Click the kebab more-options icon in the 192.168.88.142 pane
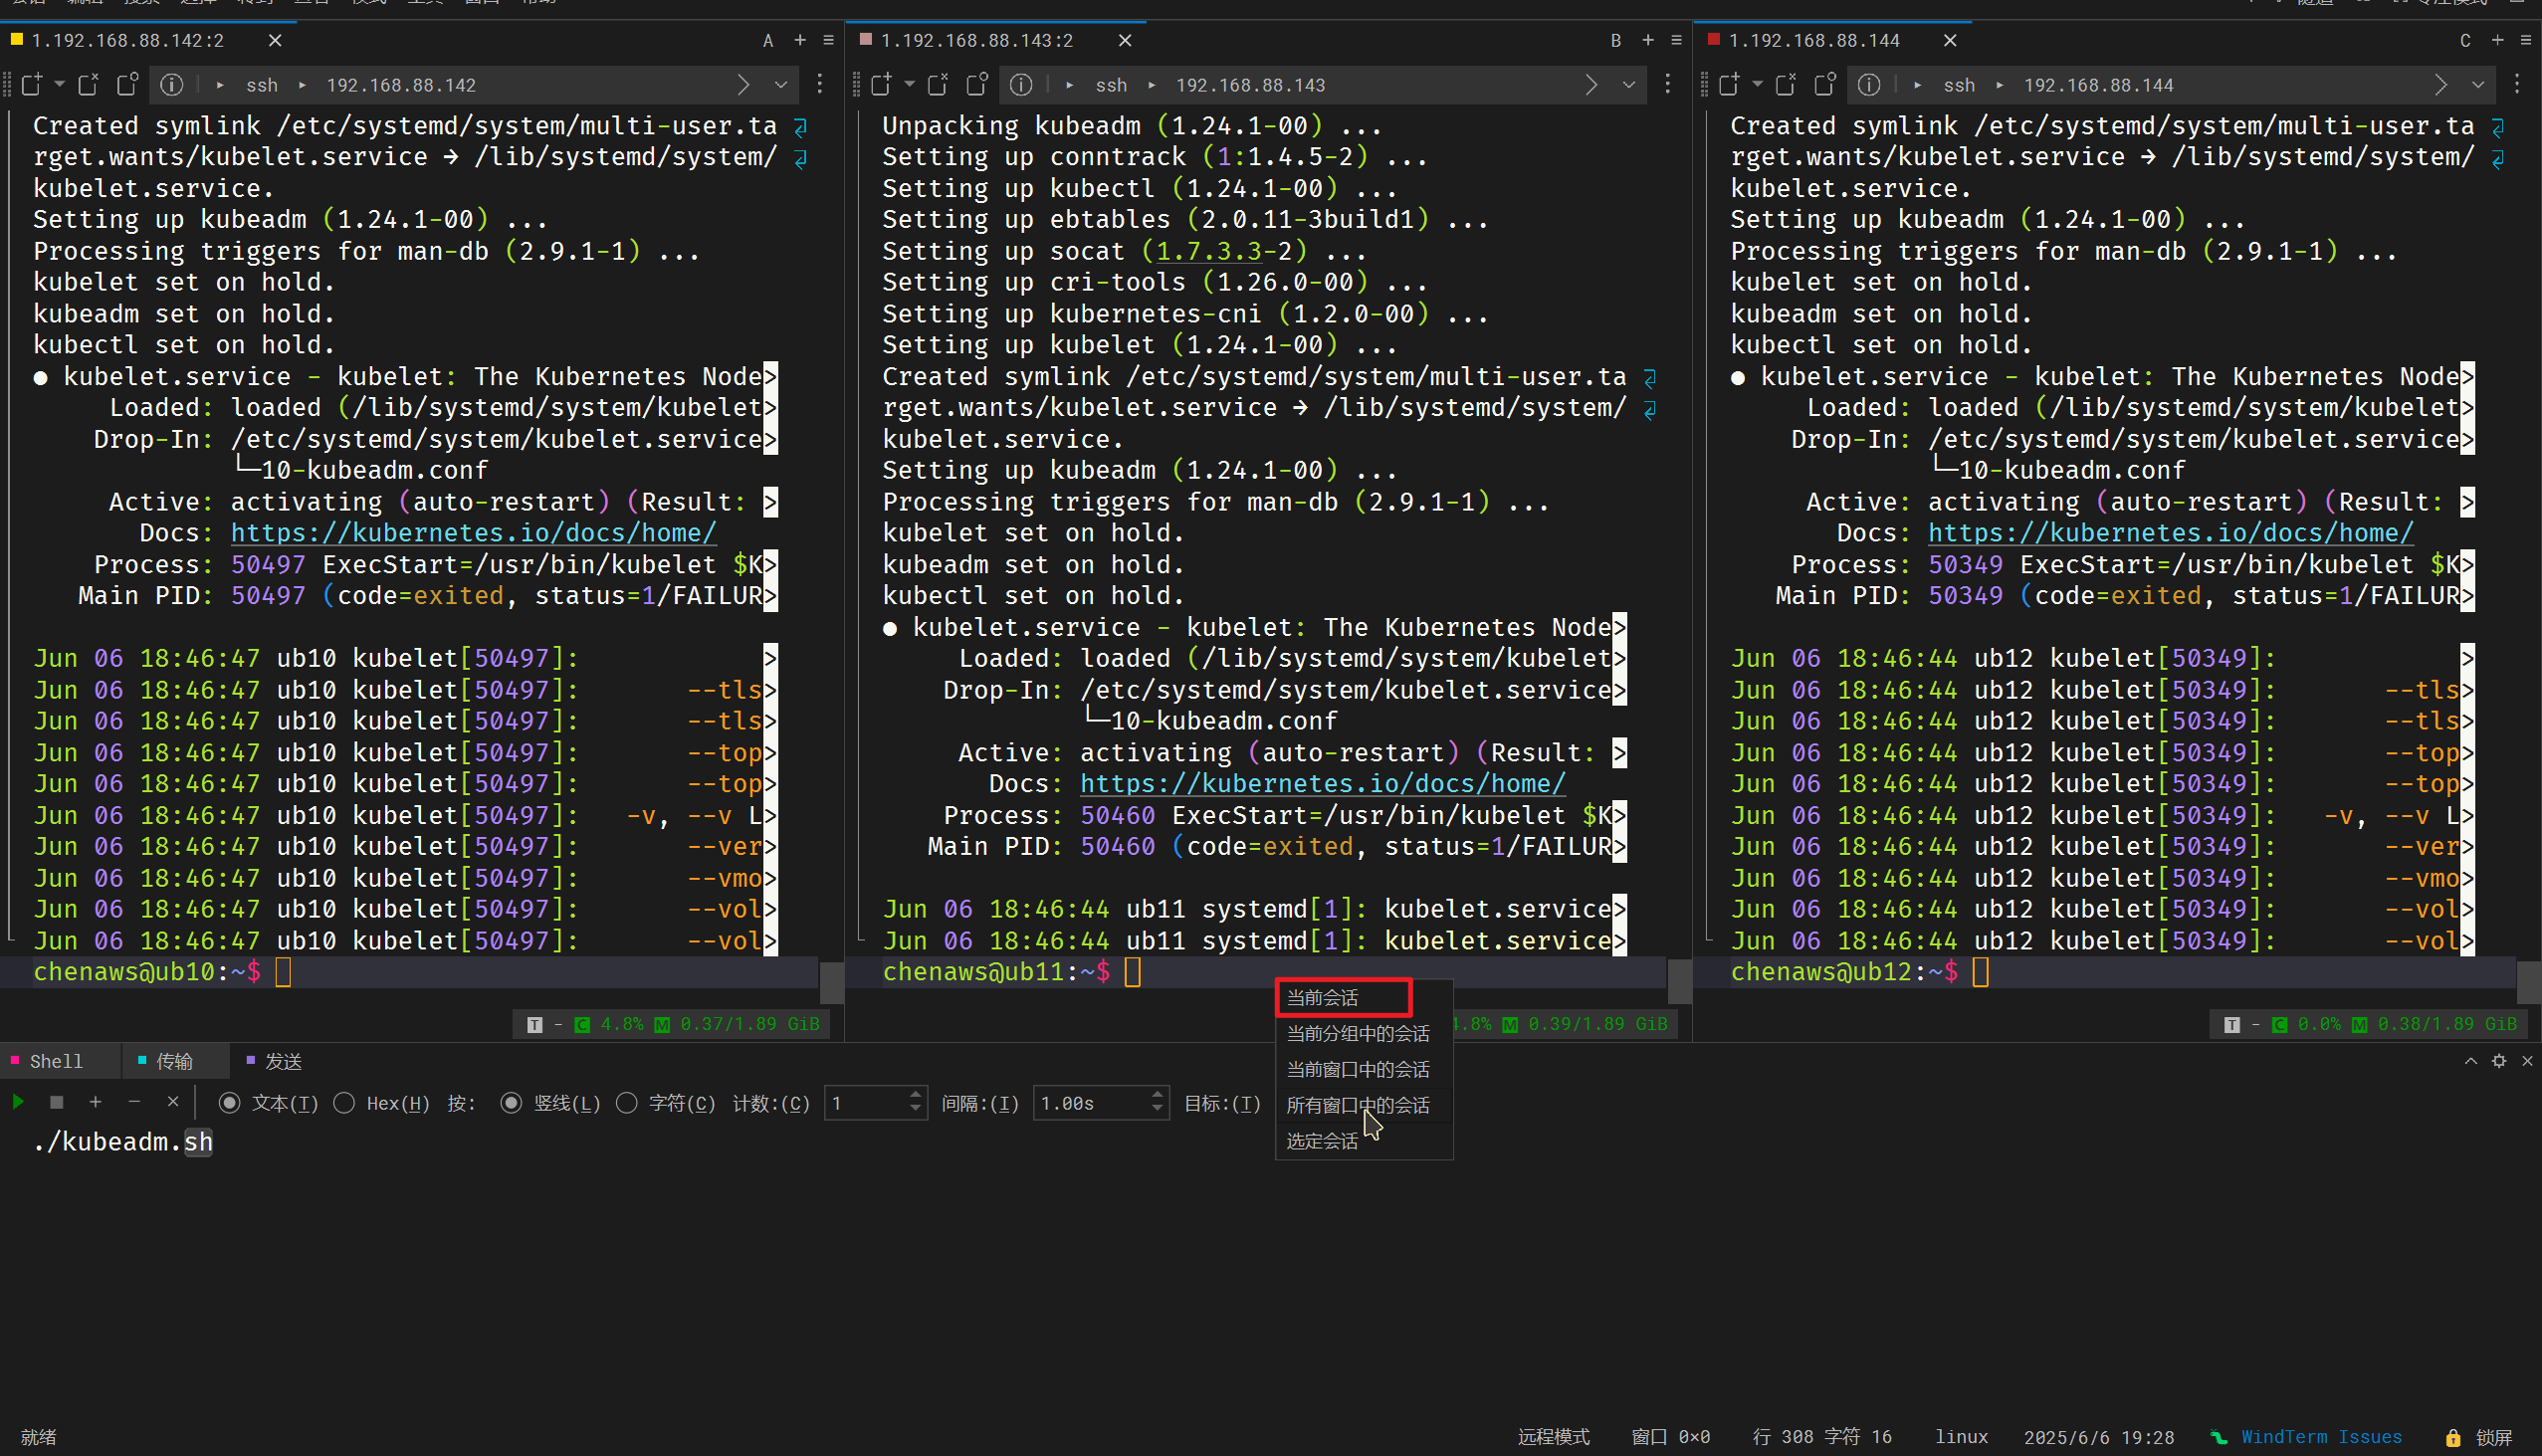 coord(820,85)
